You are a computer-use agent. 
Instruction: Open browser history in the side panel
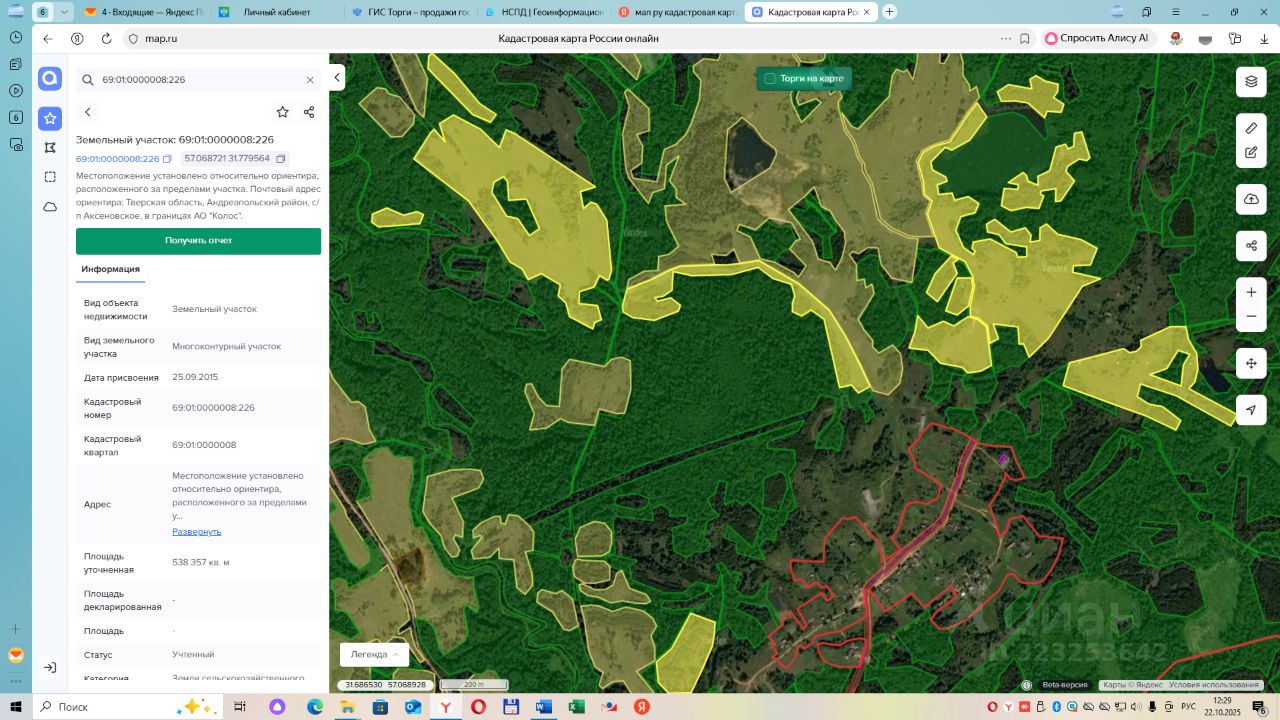[x=16, y=37]
